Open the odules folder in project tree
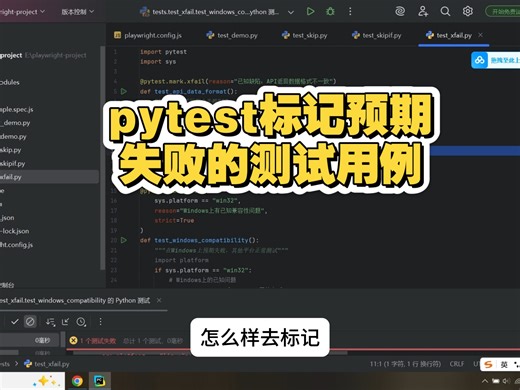 (x=10, y=82)
